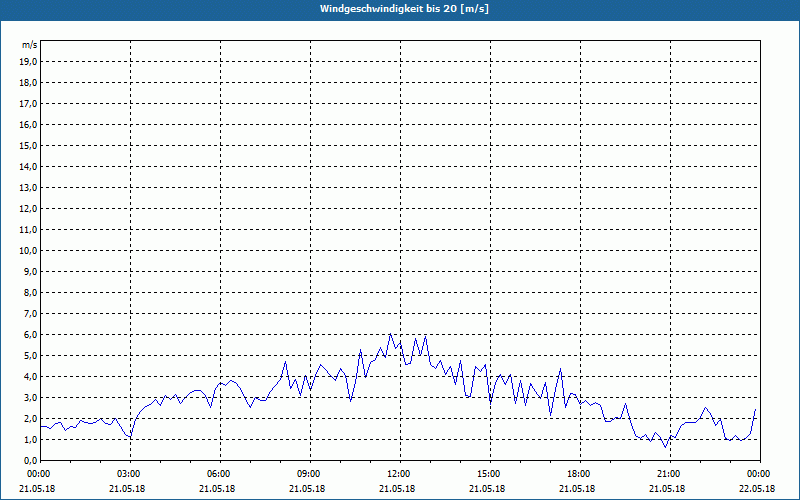Image resolution: width=800 pixels, height=500 pixels.
Task: Click the "18:00" time label
Action: tap(578, 474)
